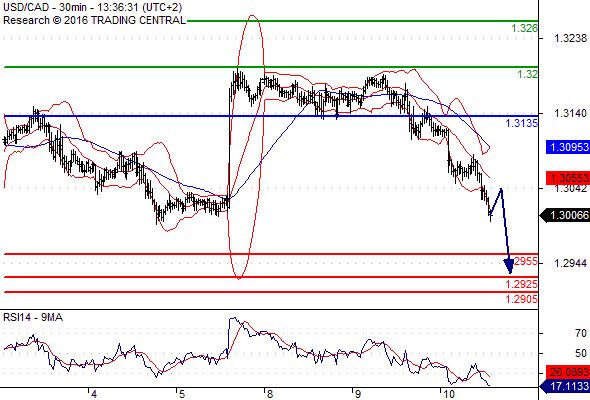Click the USD/CAD 30min chart title
The height and width of the screenshot is (400, 590).
pos(92,7)
